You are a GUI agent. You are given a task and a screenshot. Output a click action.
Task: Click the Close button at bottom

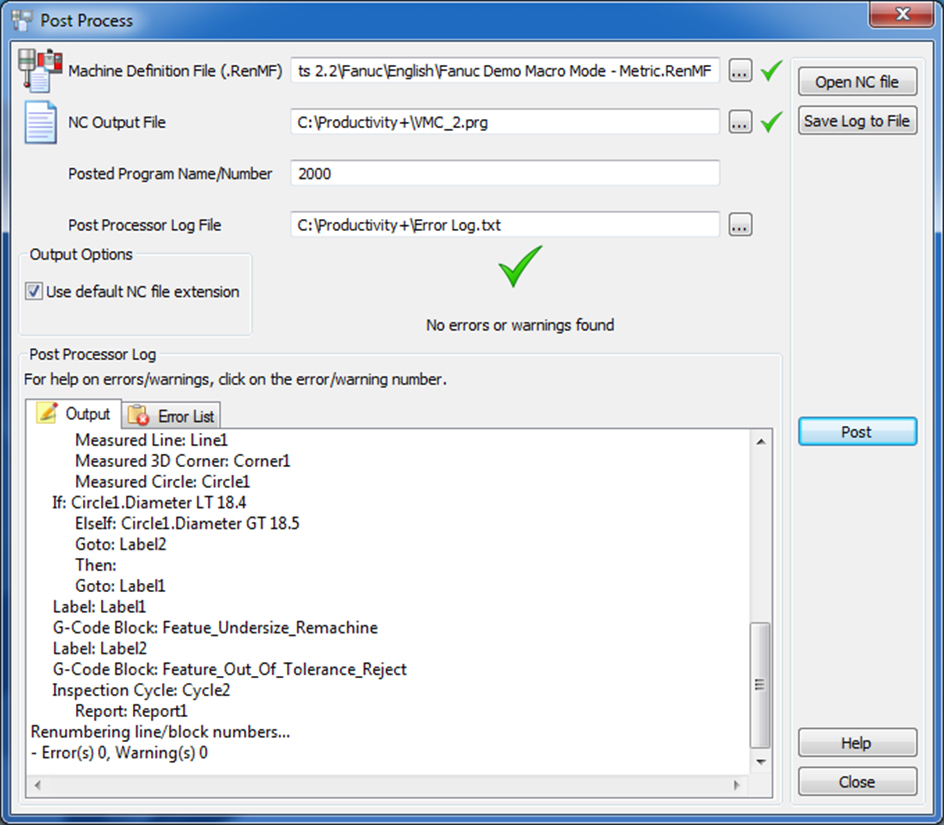coord(857,782)
